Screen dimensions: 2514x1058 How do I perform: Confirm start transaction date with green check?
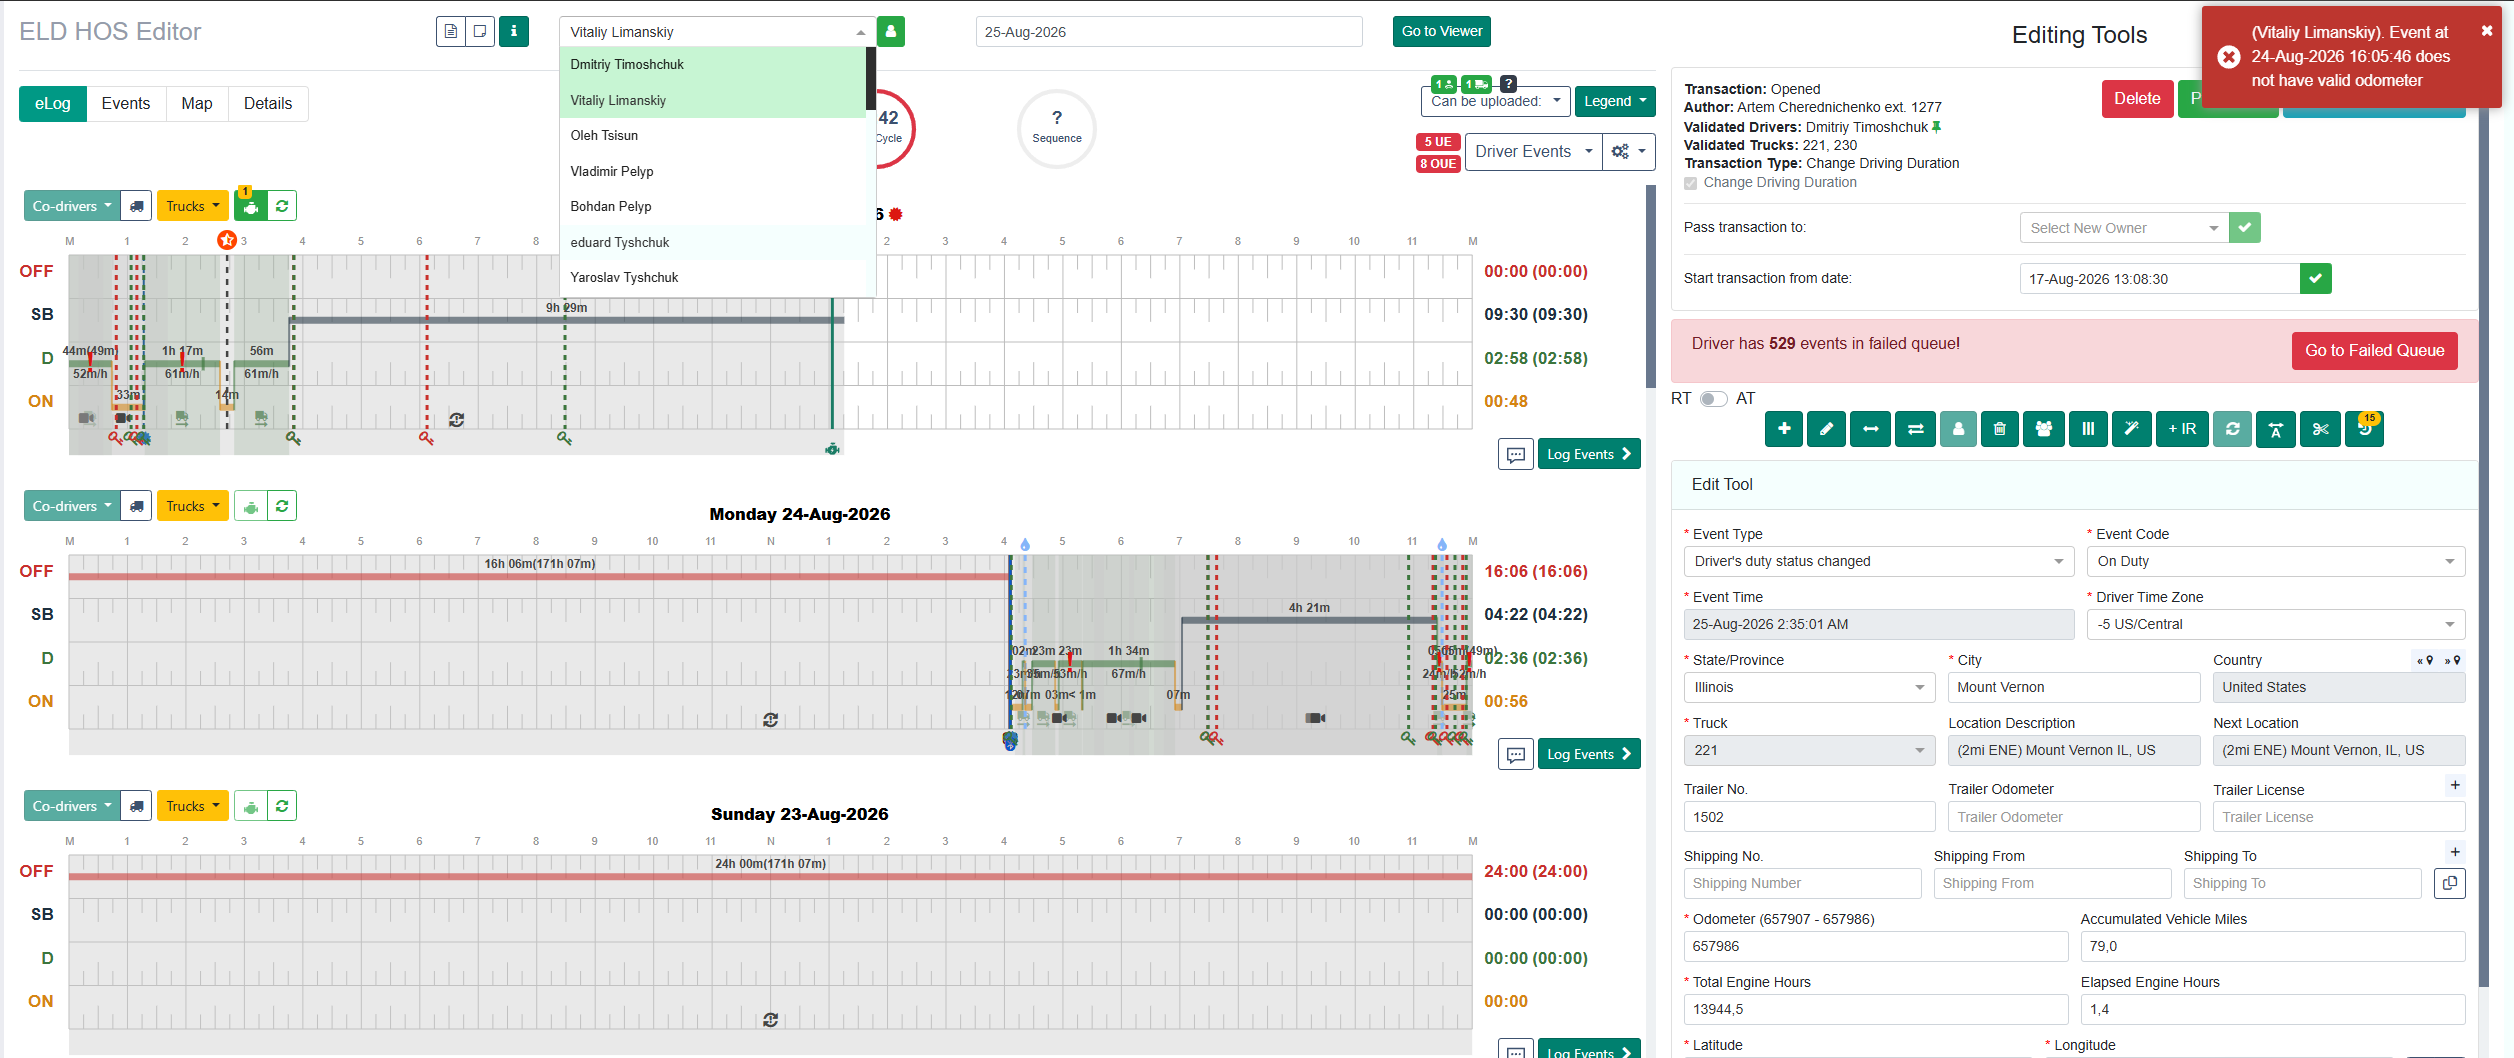[x=2316, y=278]
